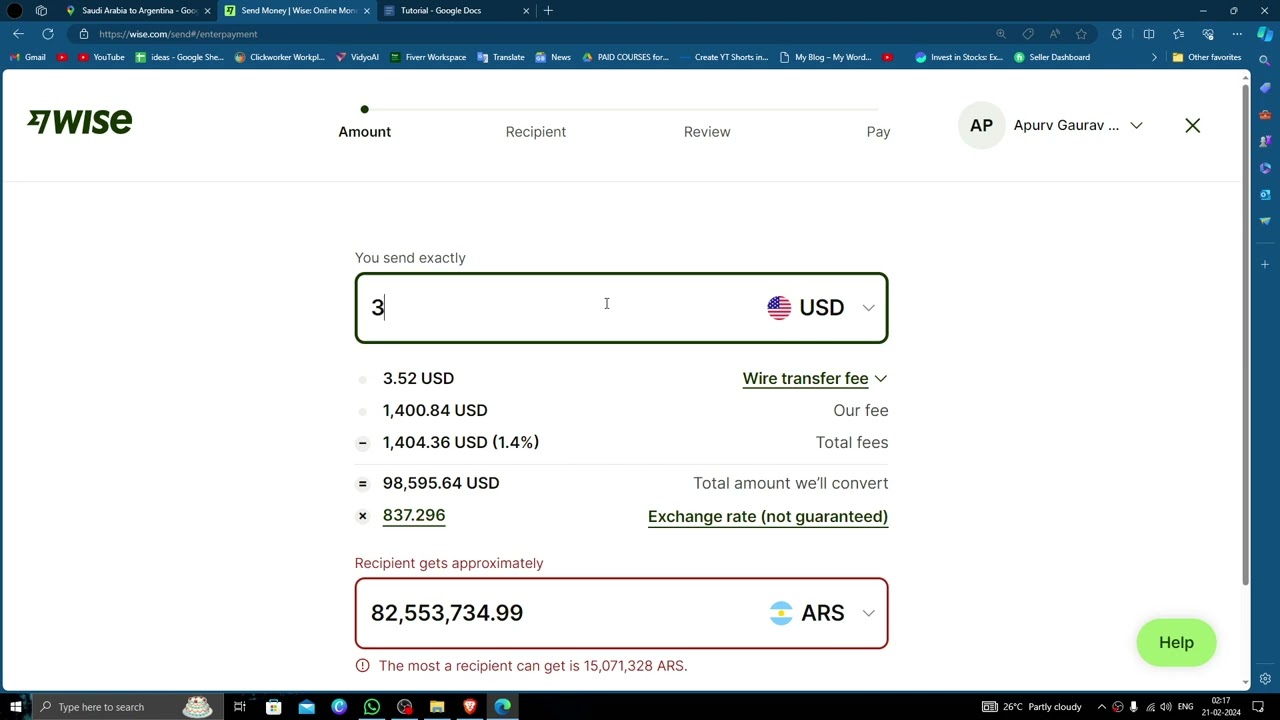Open WhatsApp from taskbar
1280x720 pixels.
[x=371, y=707]
